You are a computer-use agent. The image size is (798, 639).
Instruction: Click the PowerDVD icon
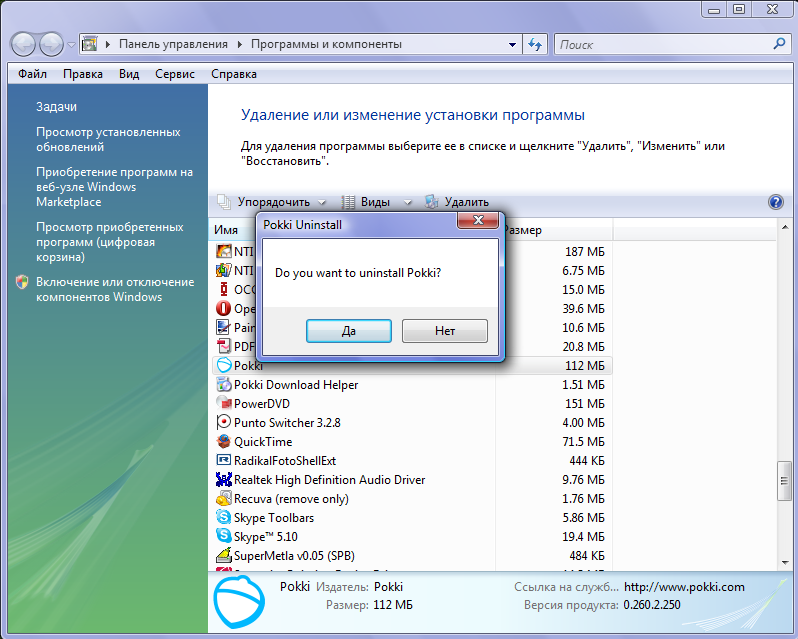(x=223, y=403)
